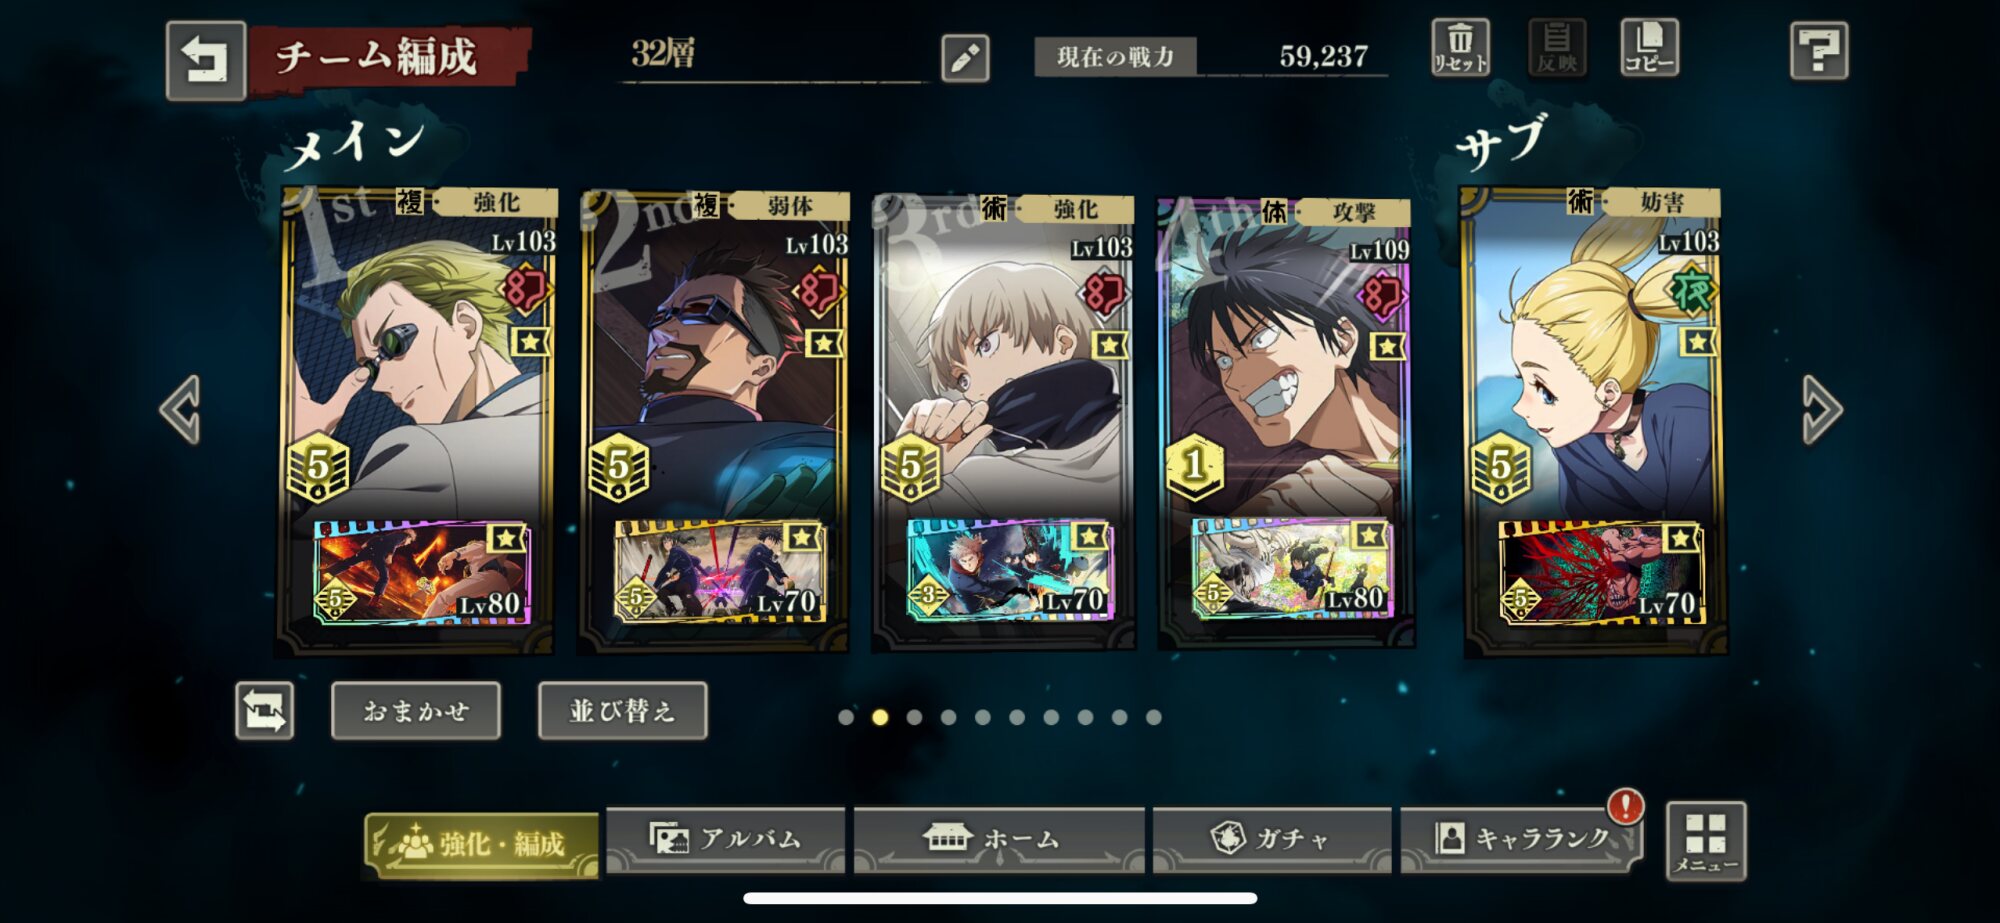Select 1st slot blond character card

416,420
